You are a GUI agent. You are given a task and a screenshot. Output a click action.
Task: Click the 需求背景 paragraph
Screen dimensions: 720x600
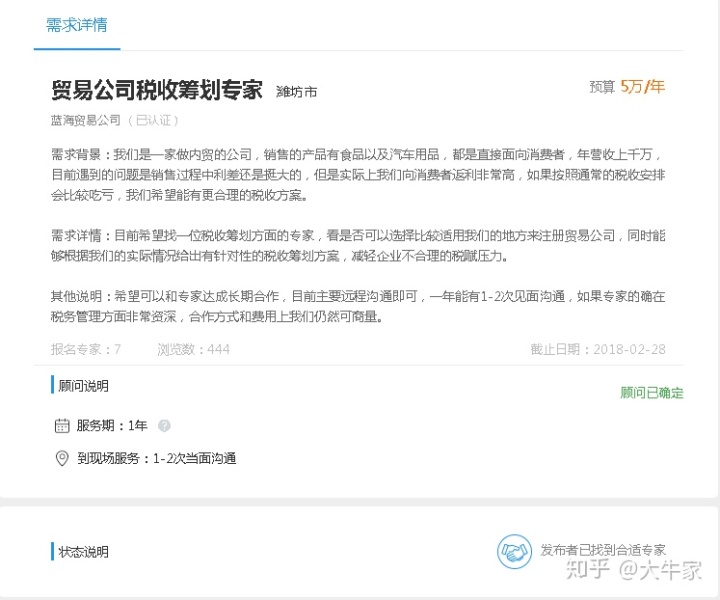click(x=358, y=175)
